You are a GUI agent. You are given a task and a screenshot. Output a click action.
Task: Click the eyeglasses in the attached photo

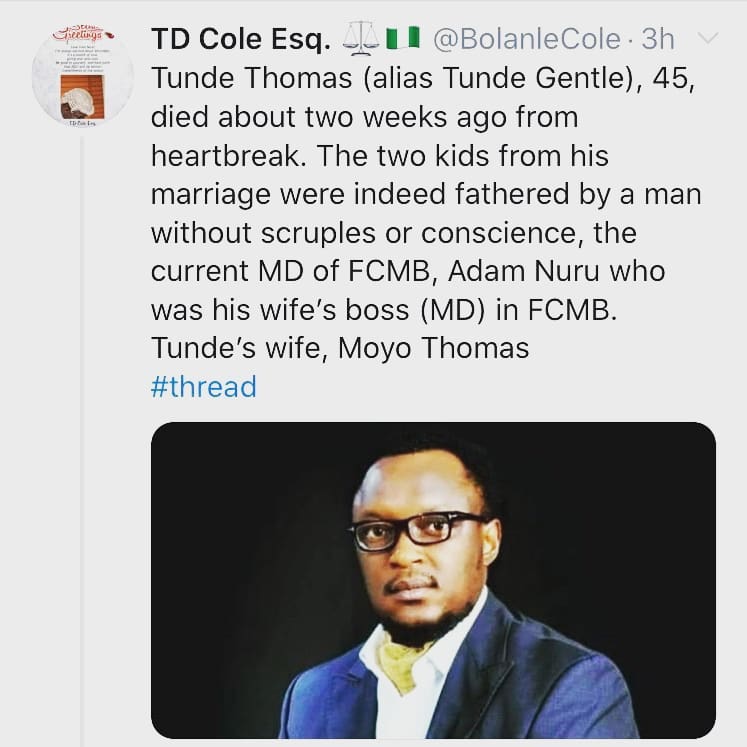point(419,531)
